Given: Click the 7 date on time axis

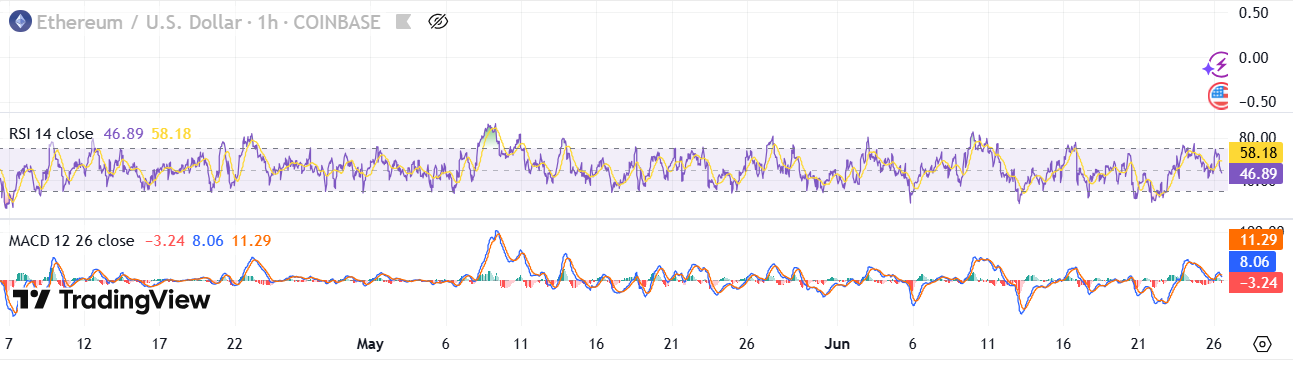Looking at the screenshot, I should tap(8, 344).
